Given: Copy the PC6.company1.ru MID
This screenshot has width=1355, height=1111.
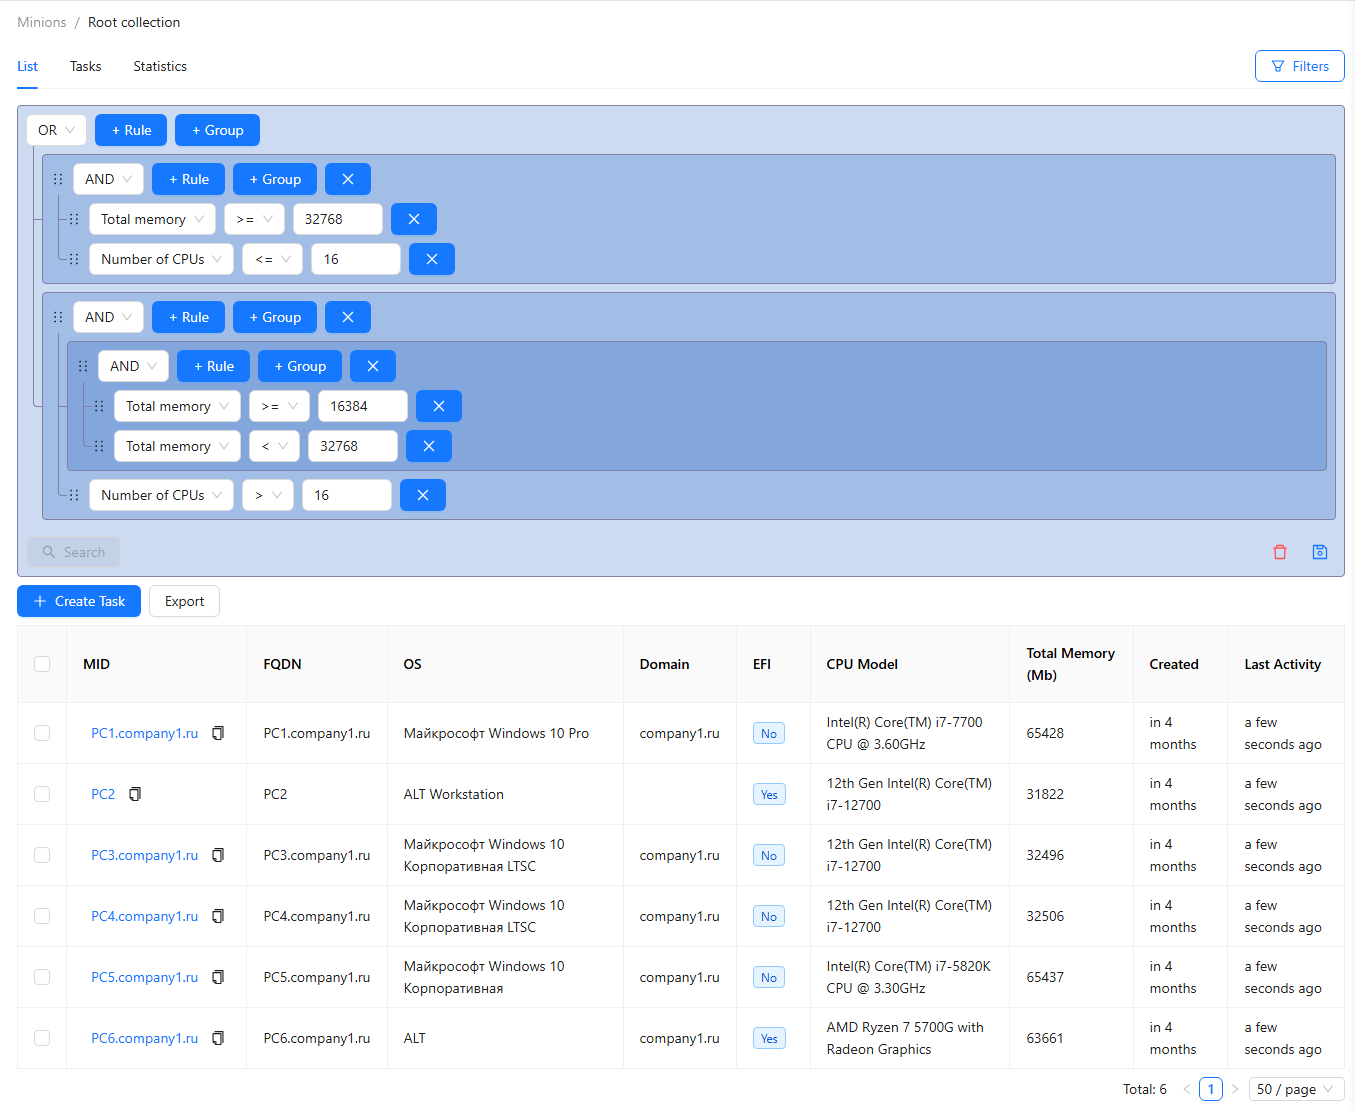Looking at the screenshot, I should point(218,1038).
